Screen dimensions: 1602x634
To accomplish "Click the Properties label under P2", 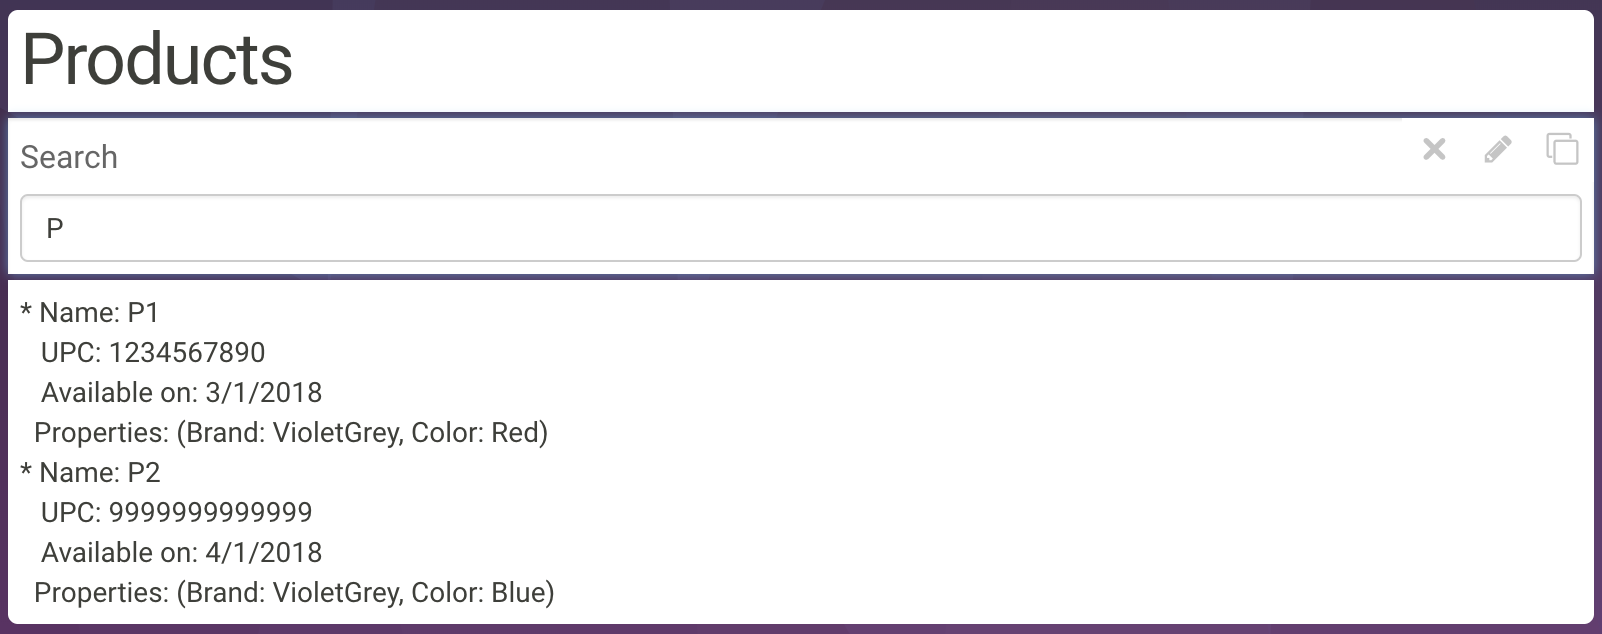I will 101,593.
